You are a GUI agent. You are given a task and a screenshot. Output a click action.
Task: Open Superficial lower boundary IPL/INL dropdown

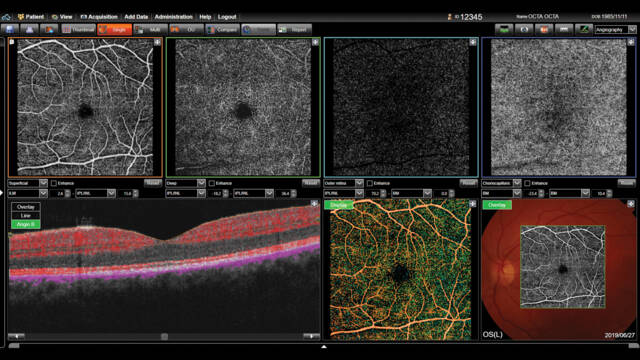click(x=96, y=193)
